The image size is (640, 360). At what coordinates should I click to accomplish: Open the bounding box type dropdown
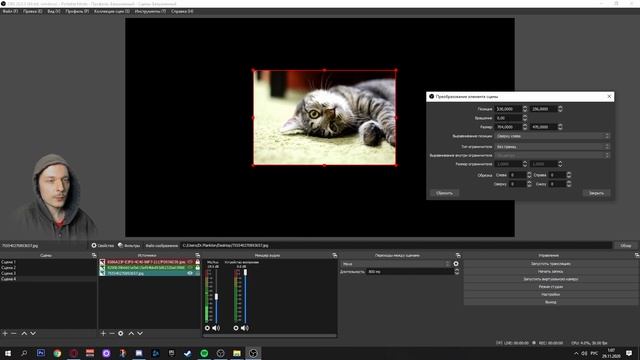(x=552, y=146)
